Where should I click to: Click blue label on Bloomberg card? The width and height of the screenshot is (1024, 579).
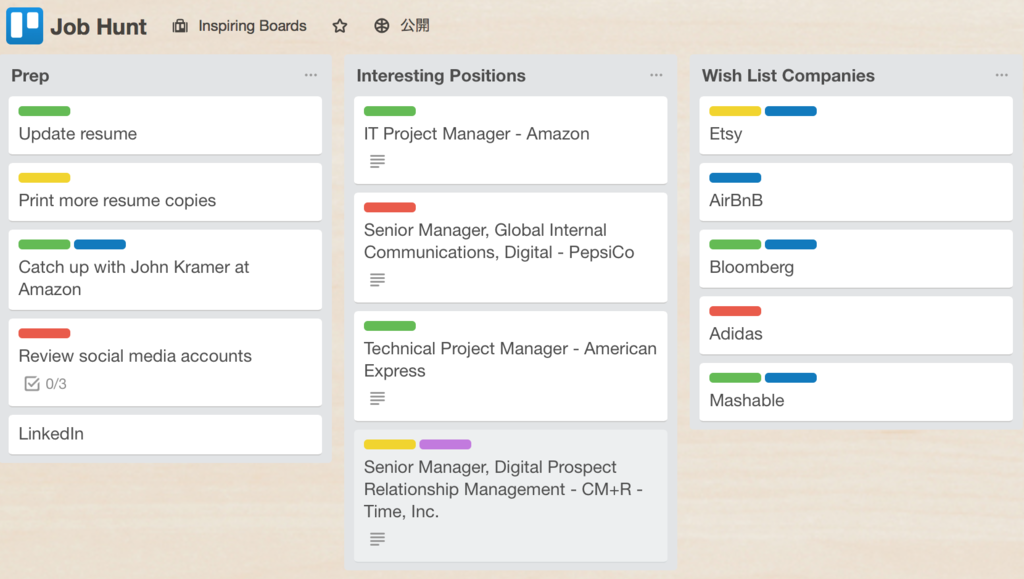[791, 244]
